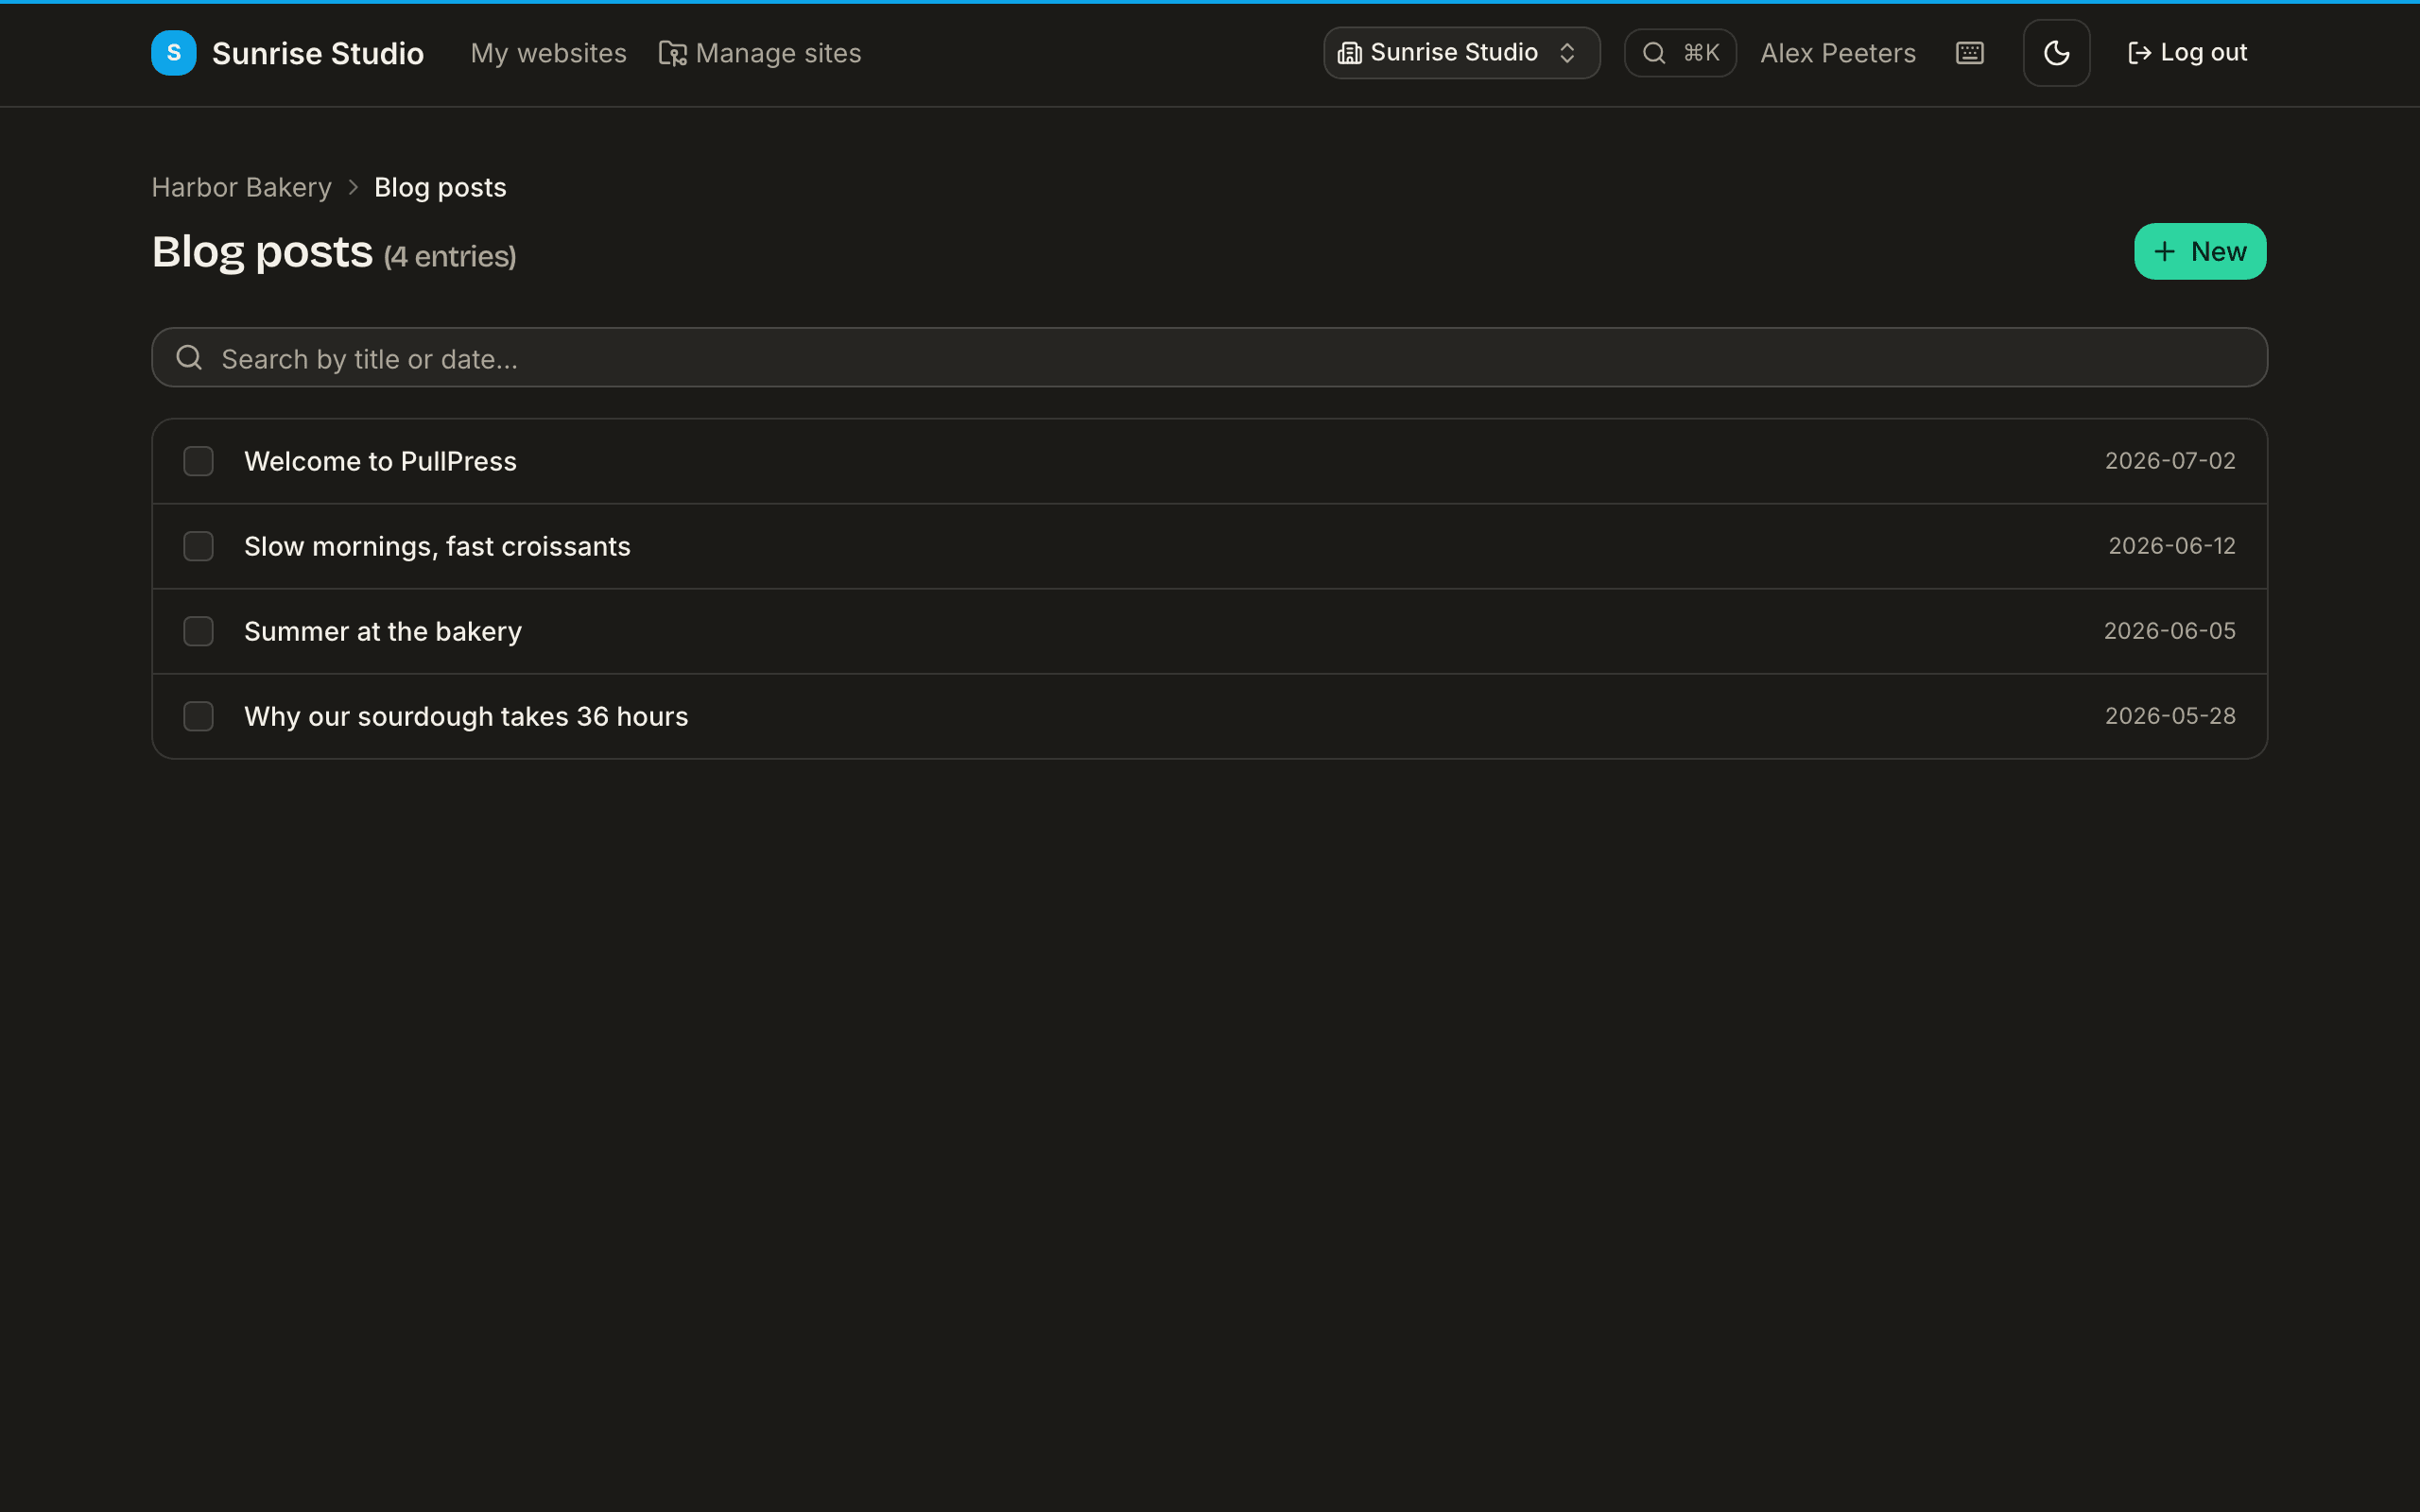Click the Sunrise Studio S logo icon
Screen dimensions: 2420x1512
[173, 53]
